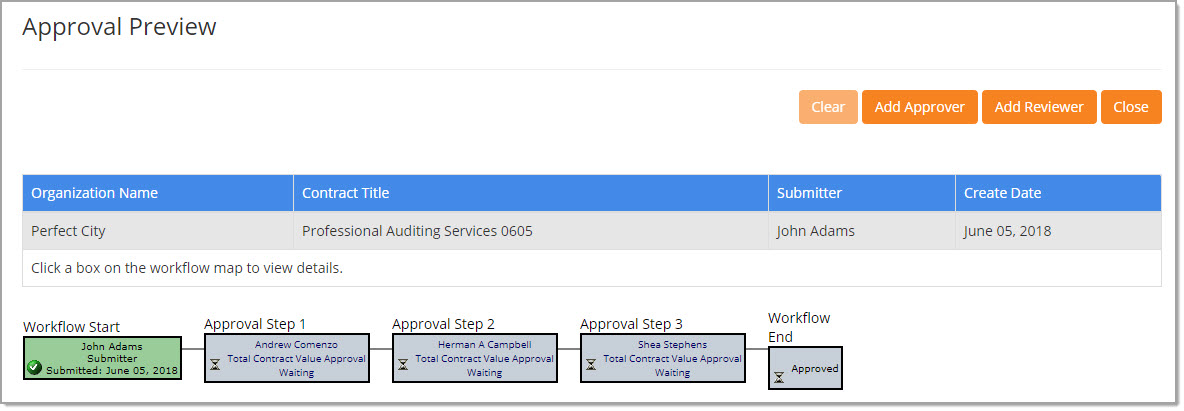1184x411 pixels.
Task: Click the Approval Step 3 label
Action: 631,324
